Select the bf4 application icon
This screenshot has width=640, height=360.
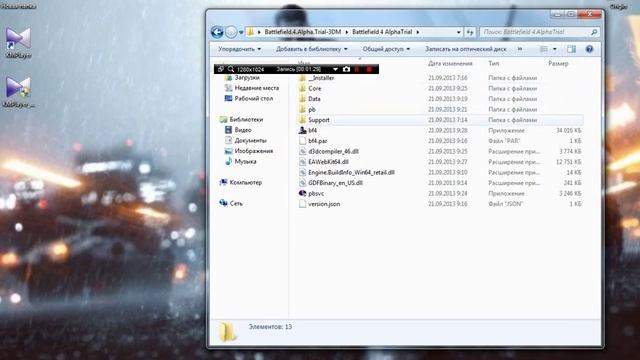(x=302, y=131)
